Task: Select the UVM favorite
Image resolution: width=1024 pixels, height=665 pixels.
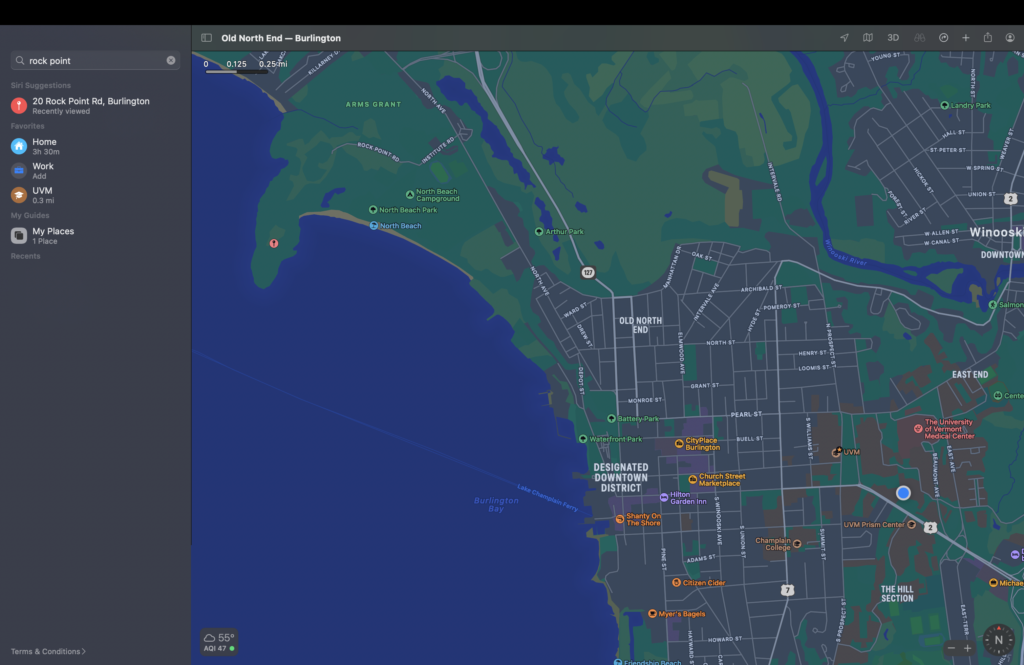Action: tap(42, 195)
